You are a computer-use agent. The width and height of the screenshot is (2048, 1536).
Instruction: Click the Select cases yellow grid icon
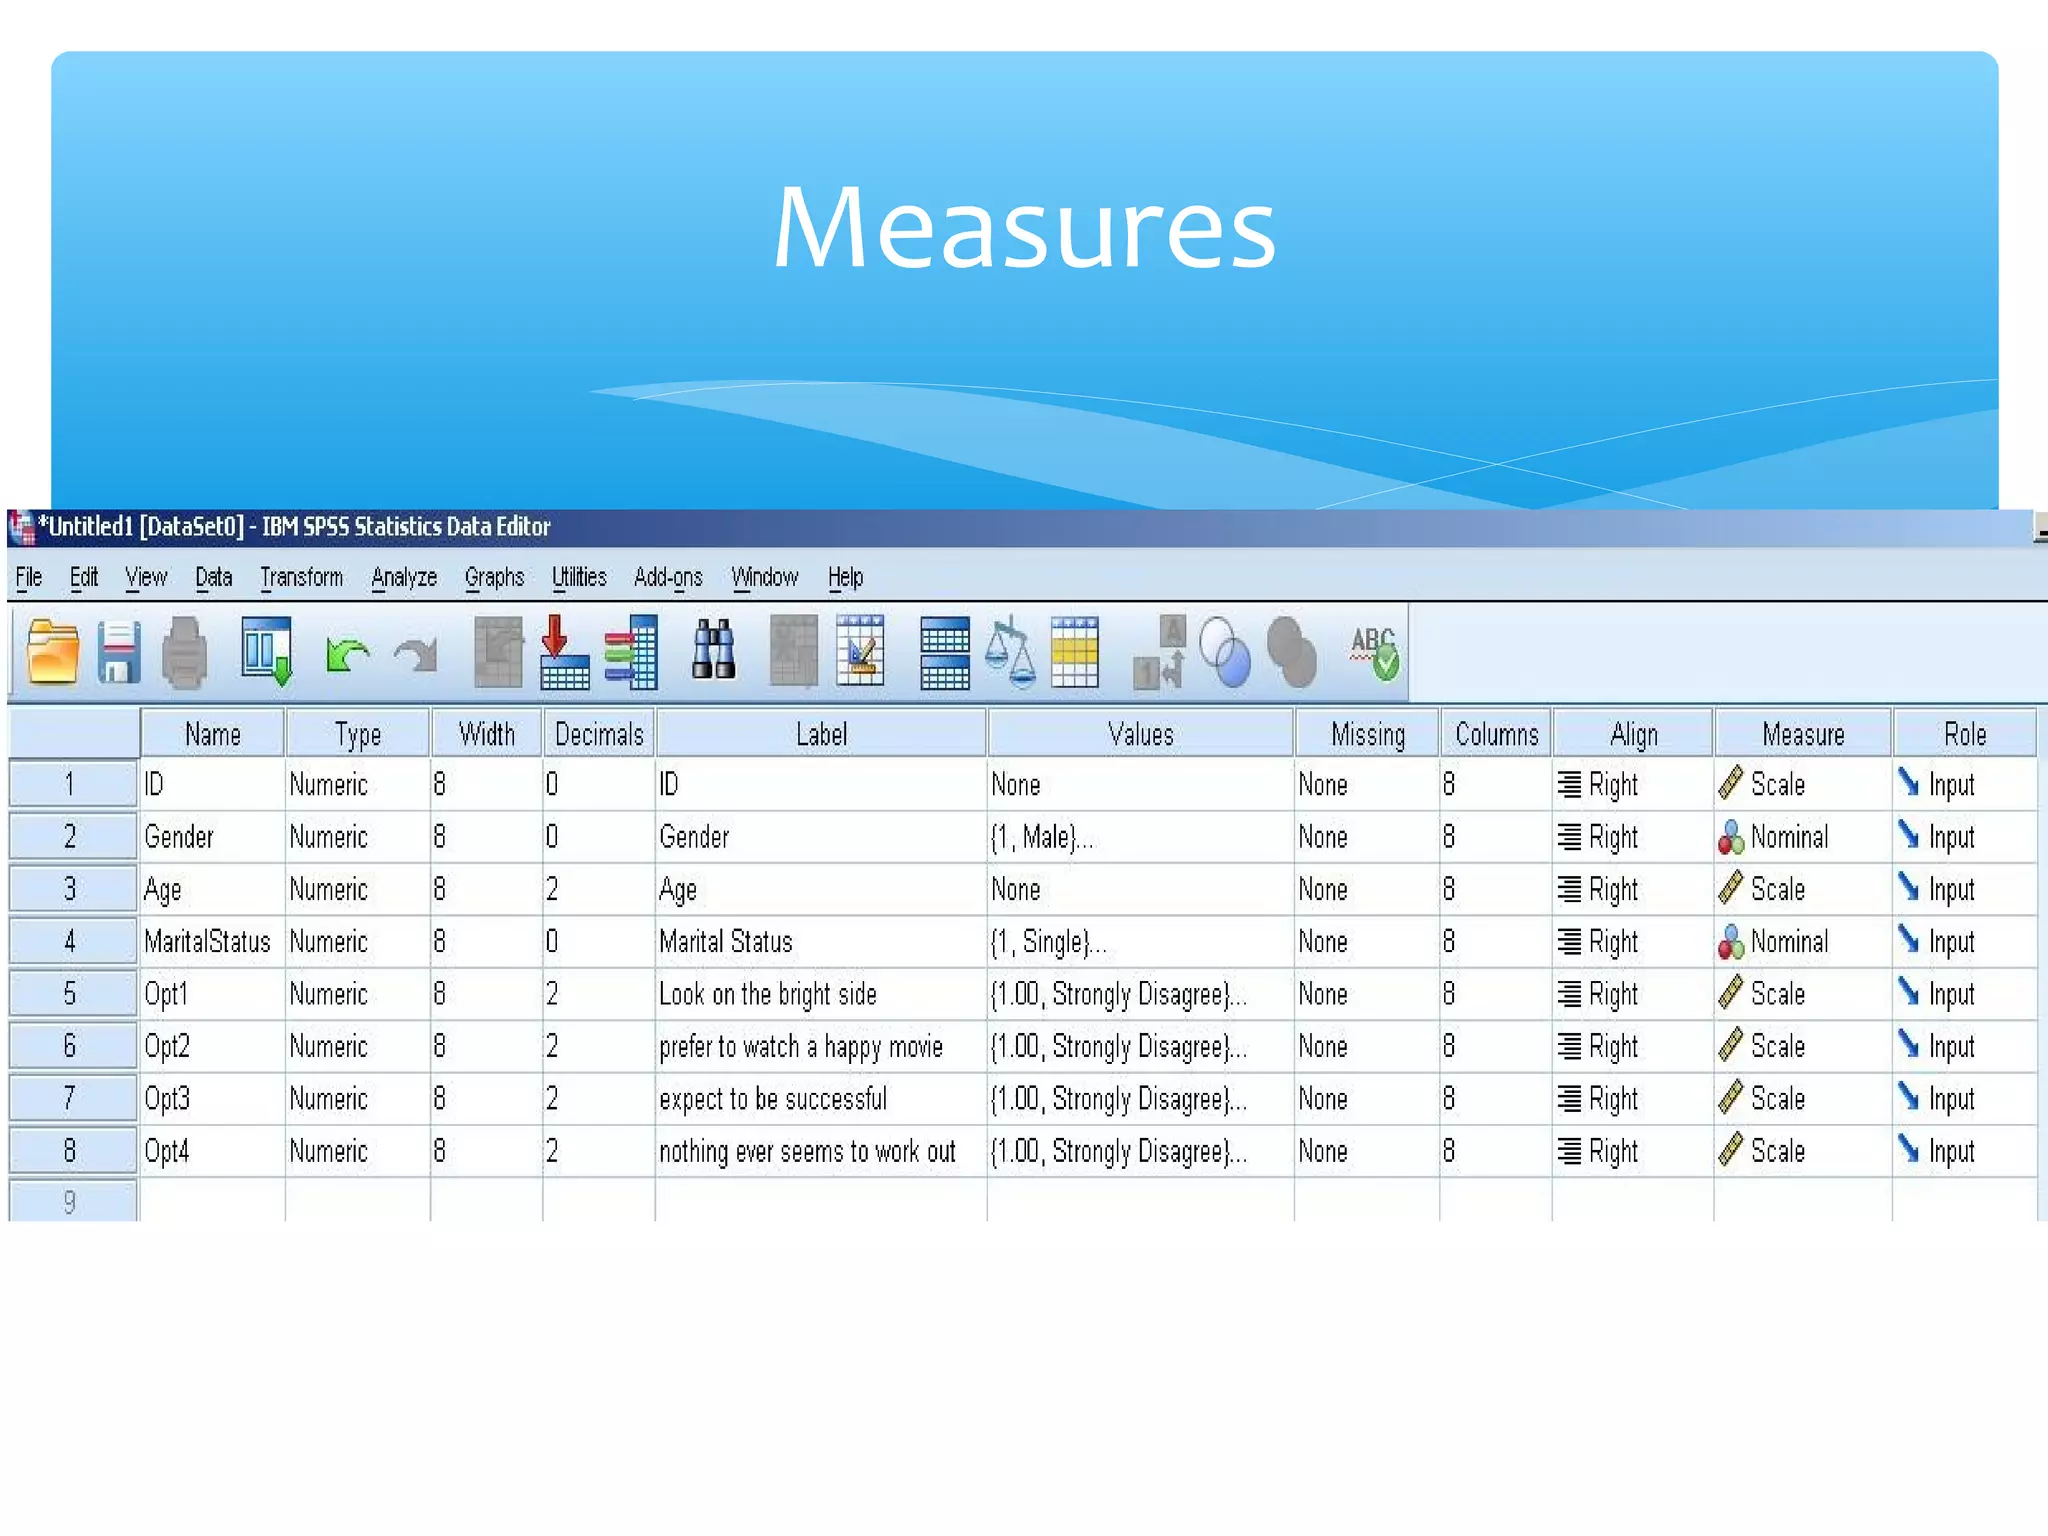tap(1075, 652)
